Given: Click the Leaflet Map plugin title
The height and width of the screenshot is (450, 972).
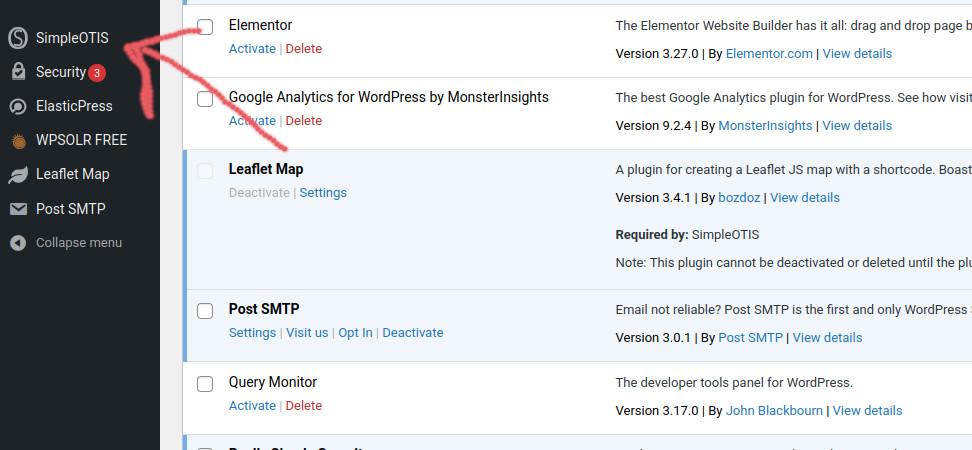Looking at the screenshot, I should (266, 169).
